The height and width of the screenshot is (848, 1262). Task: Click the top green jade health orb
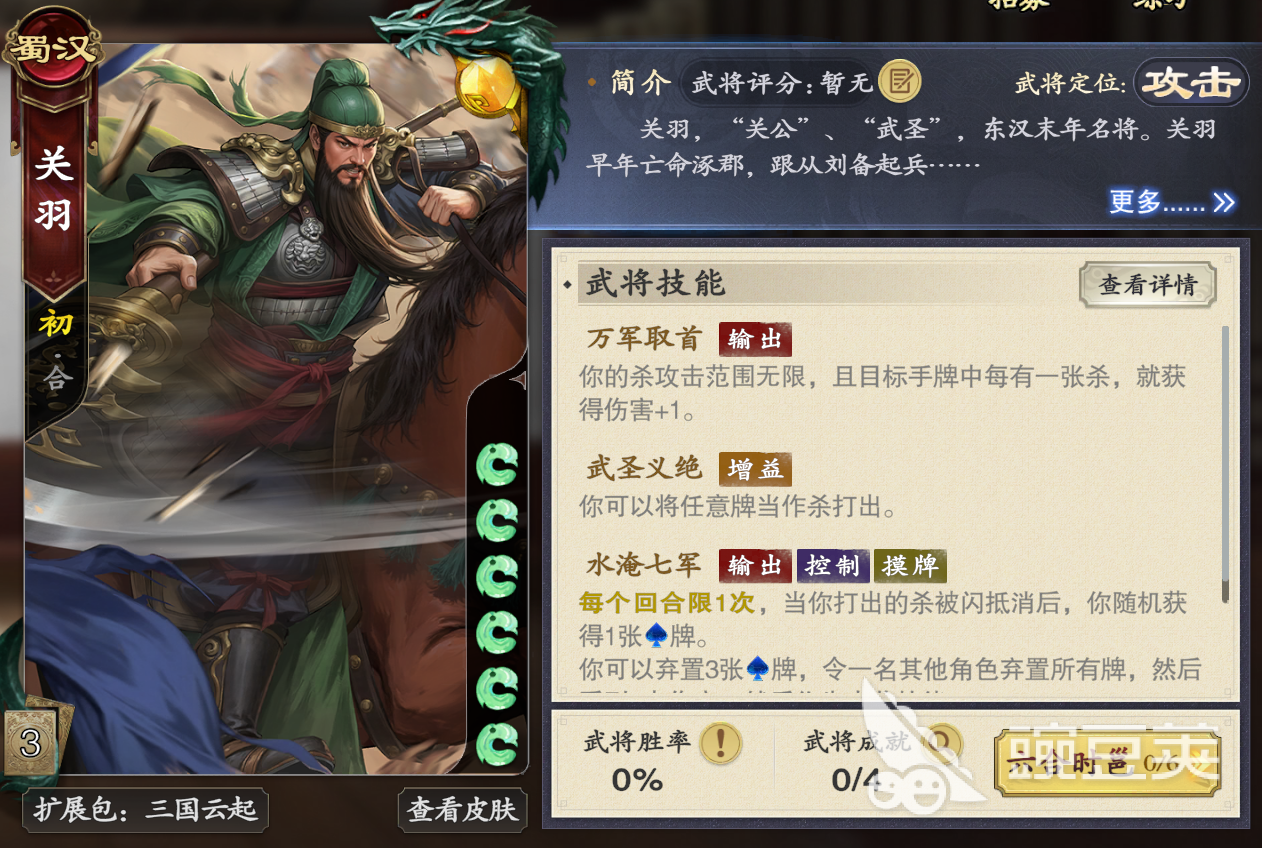(x=497, y=463)
